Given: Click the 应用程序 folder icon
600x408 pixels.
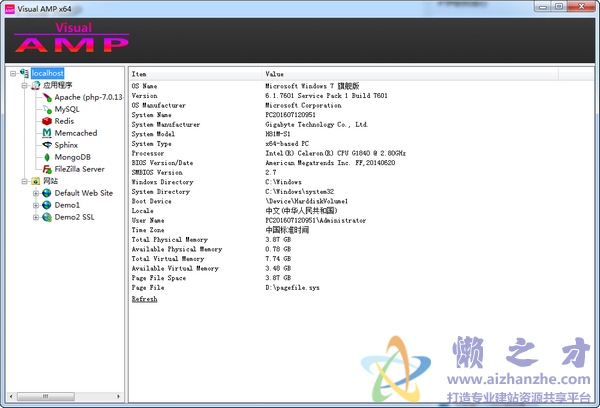Looking at the screenshot, I should pos(36,85).
